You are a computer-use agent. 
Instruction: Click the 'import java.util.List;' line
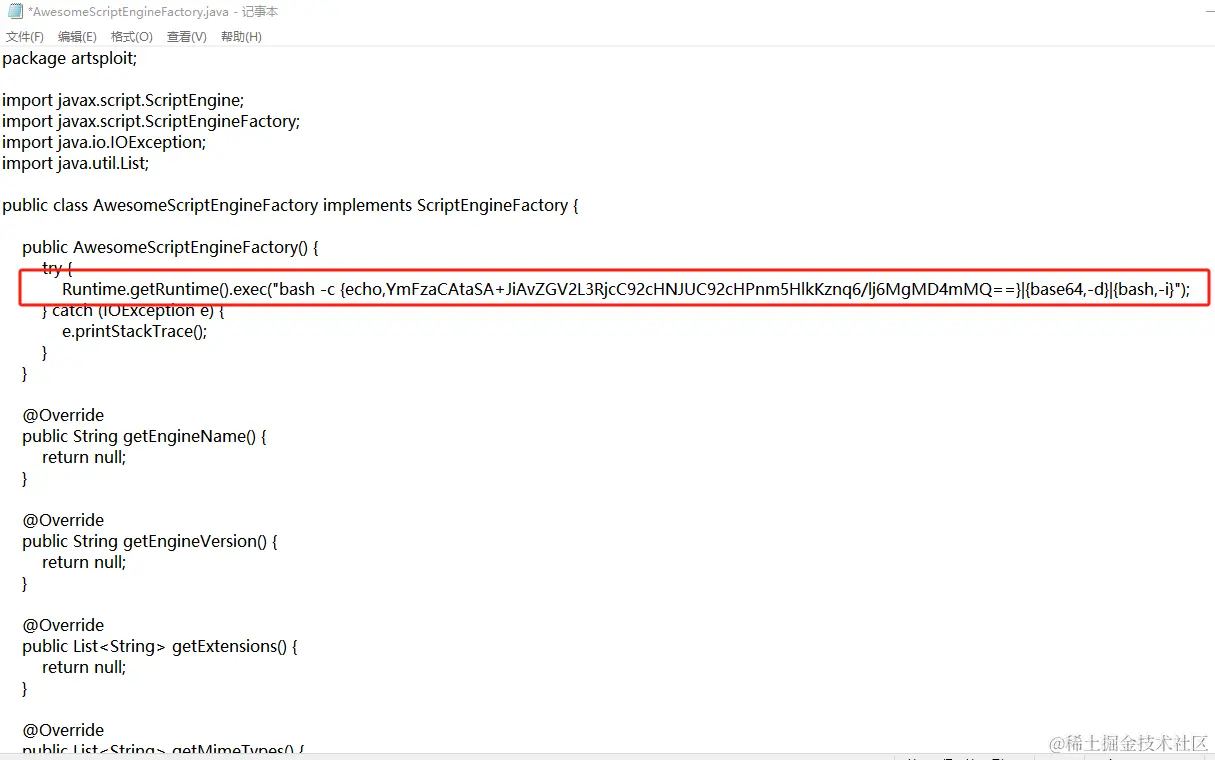[x=76, y=163]
